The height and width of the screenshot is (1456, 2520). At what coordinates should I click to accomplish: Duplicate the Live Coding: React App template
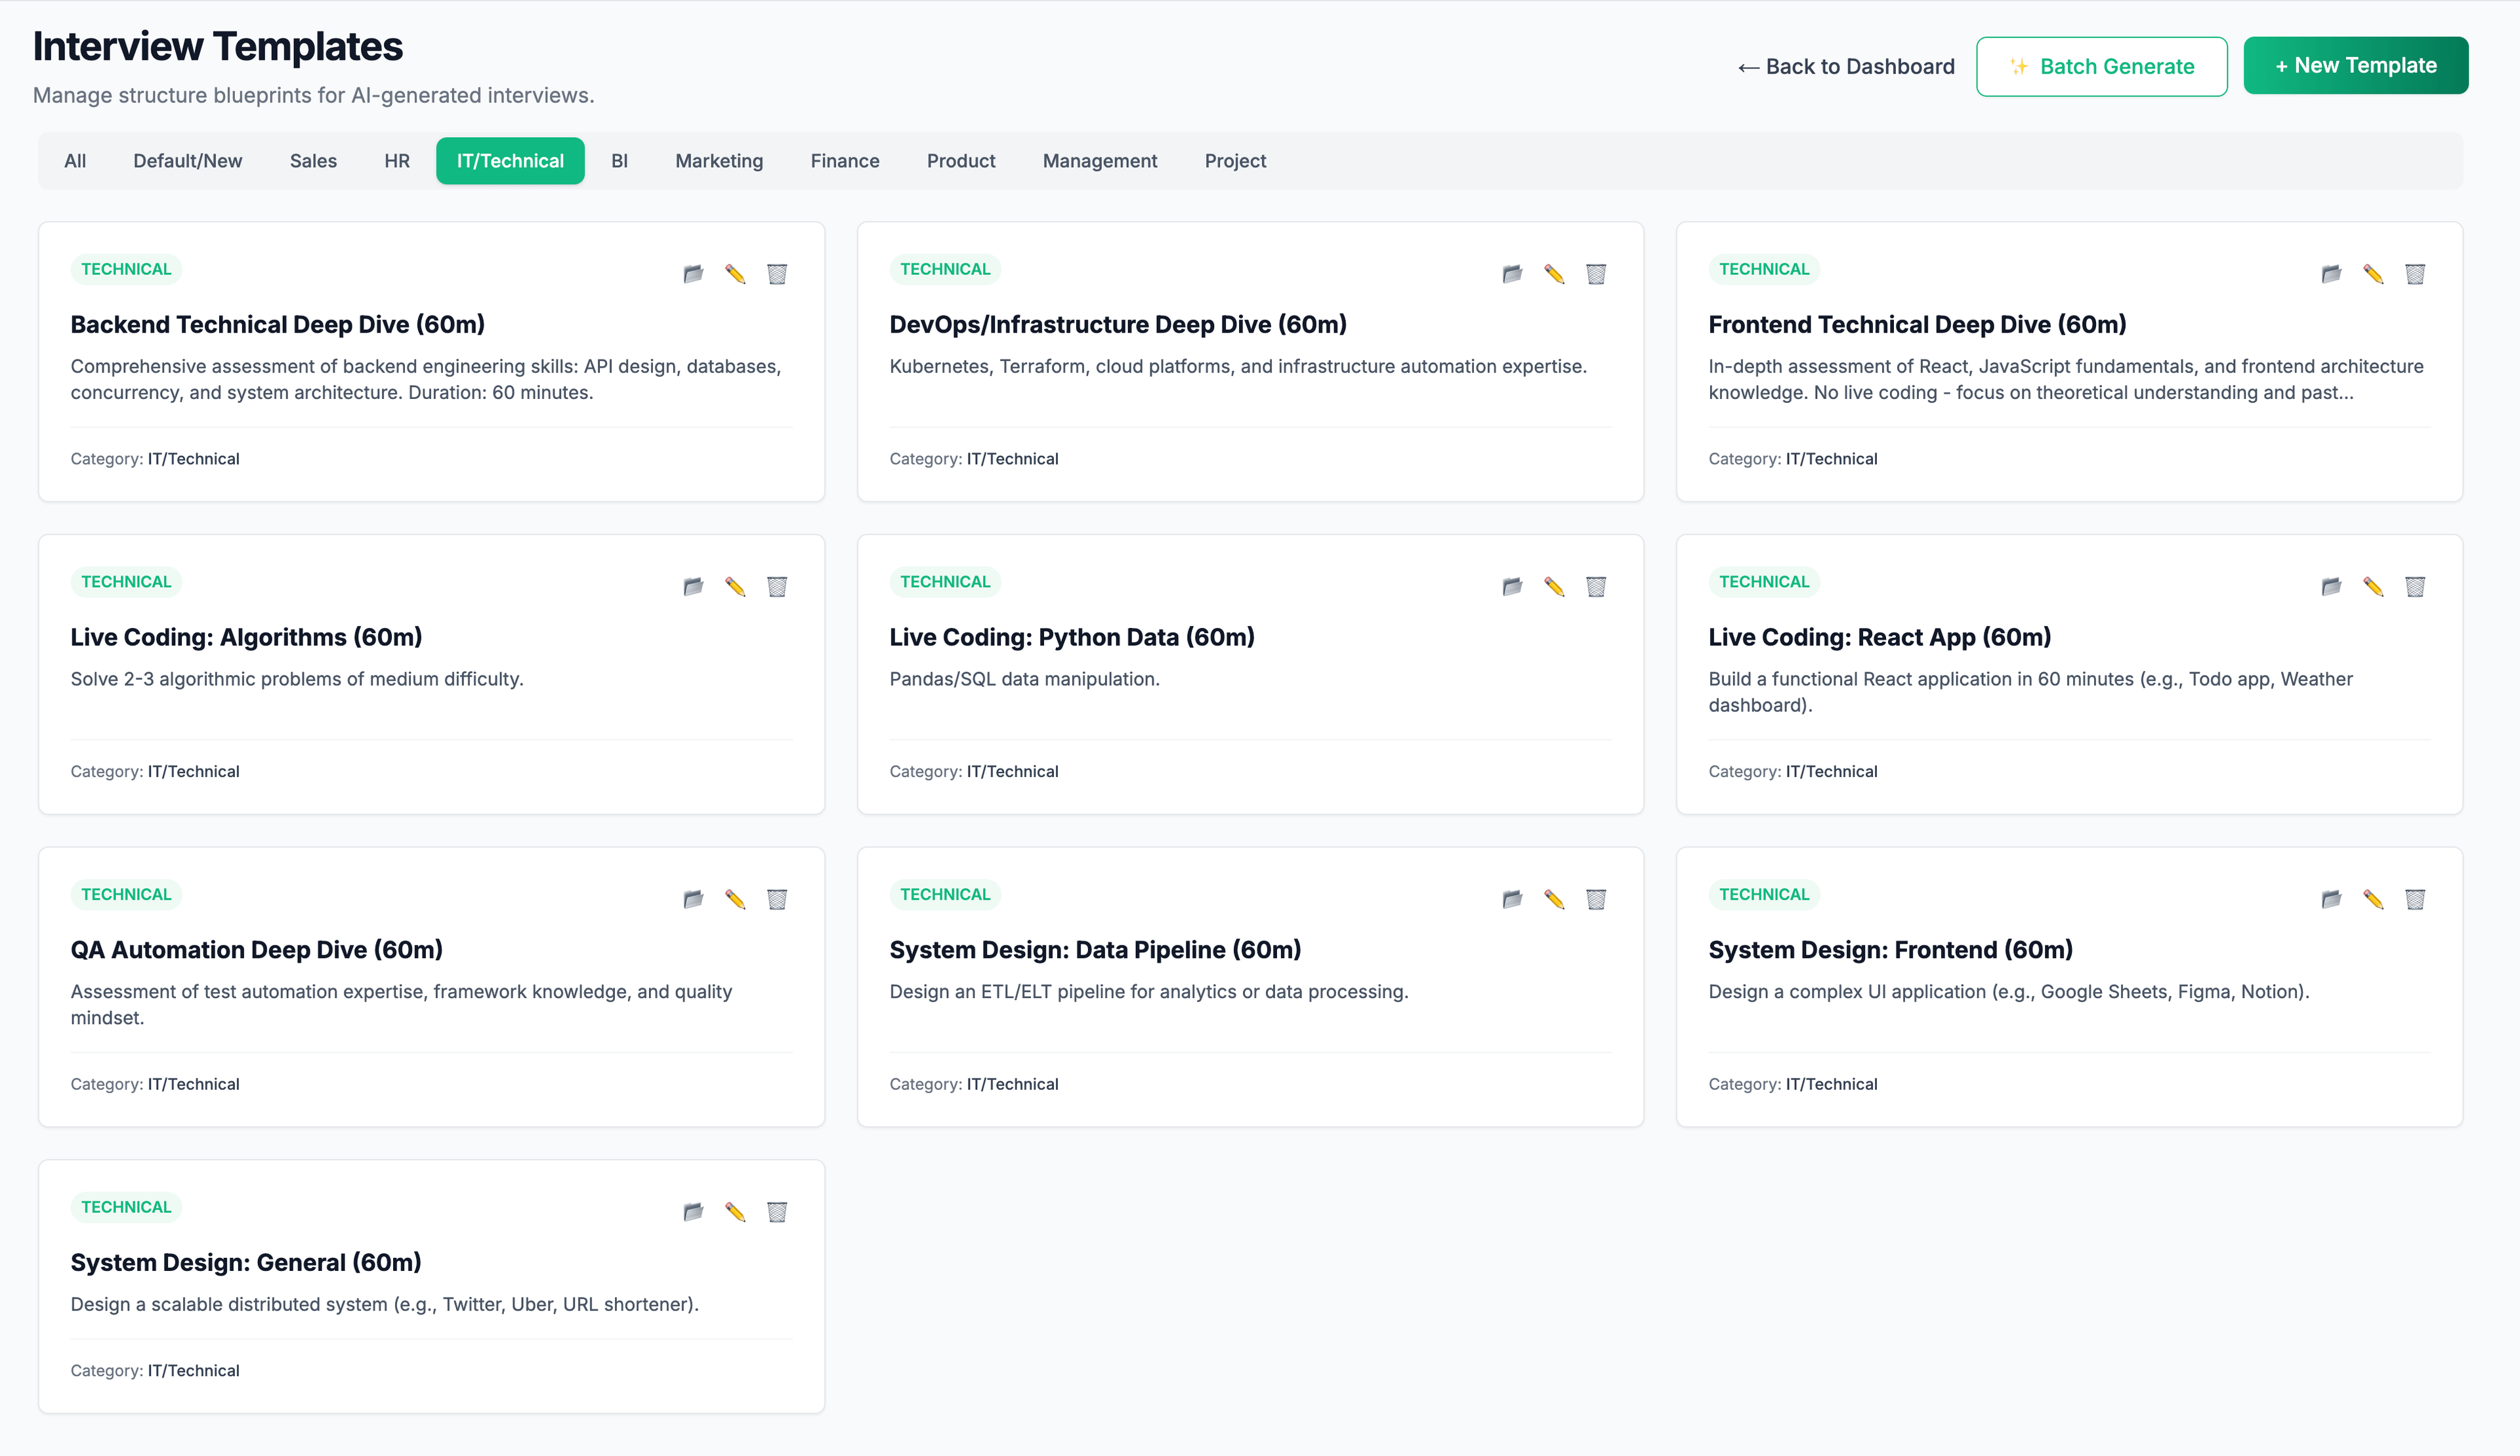coord(2330,586)
